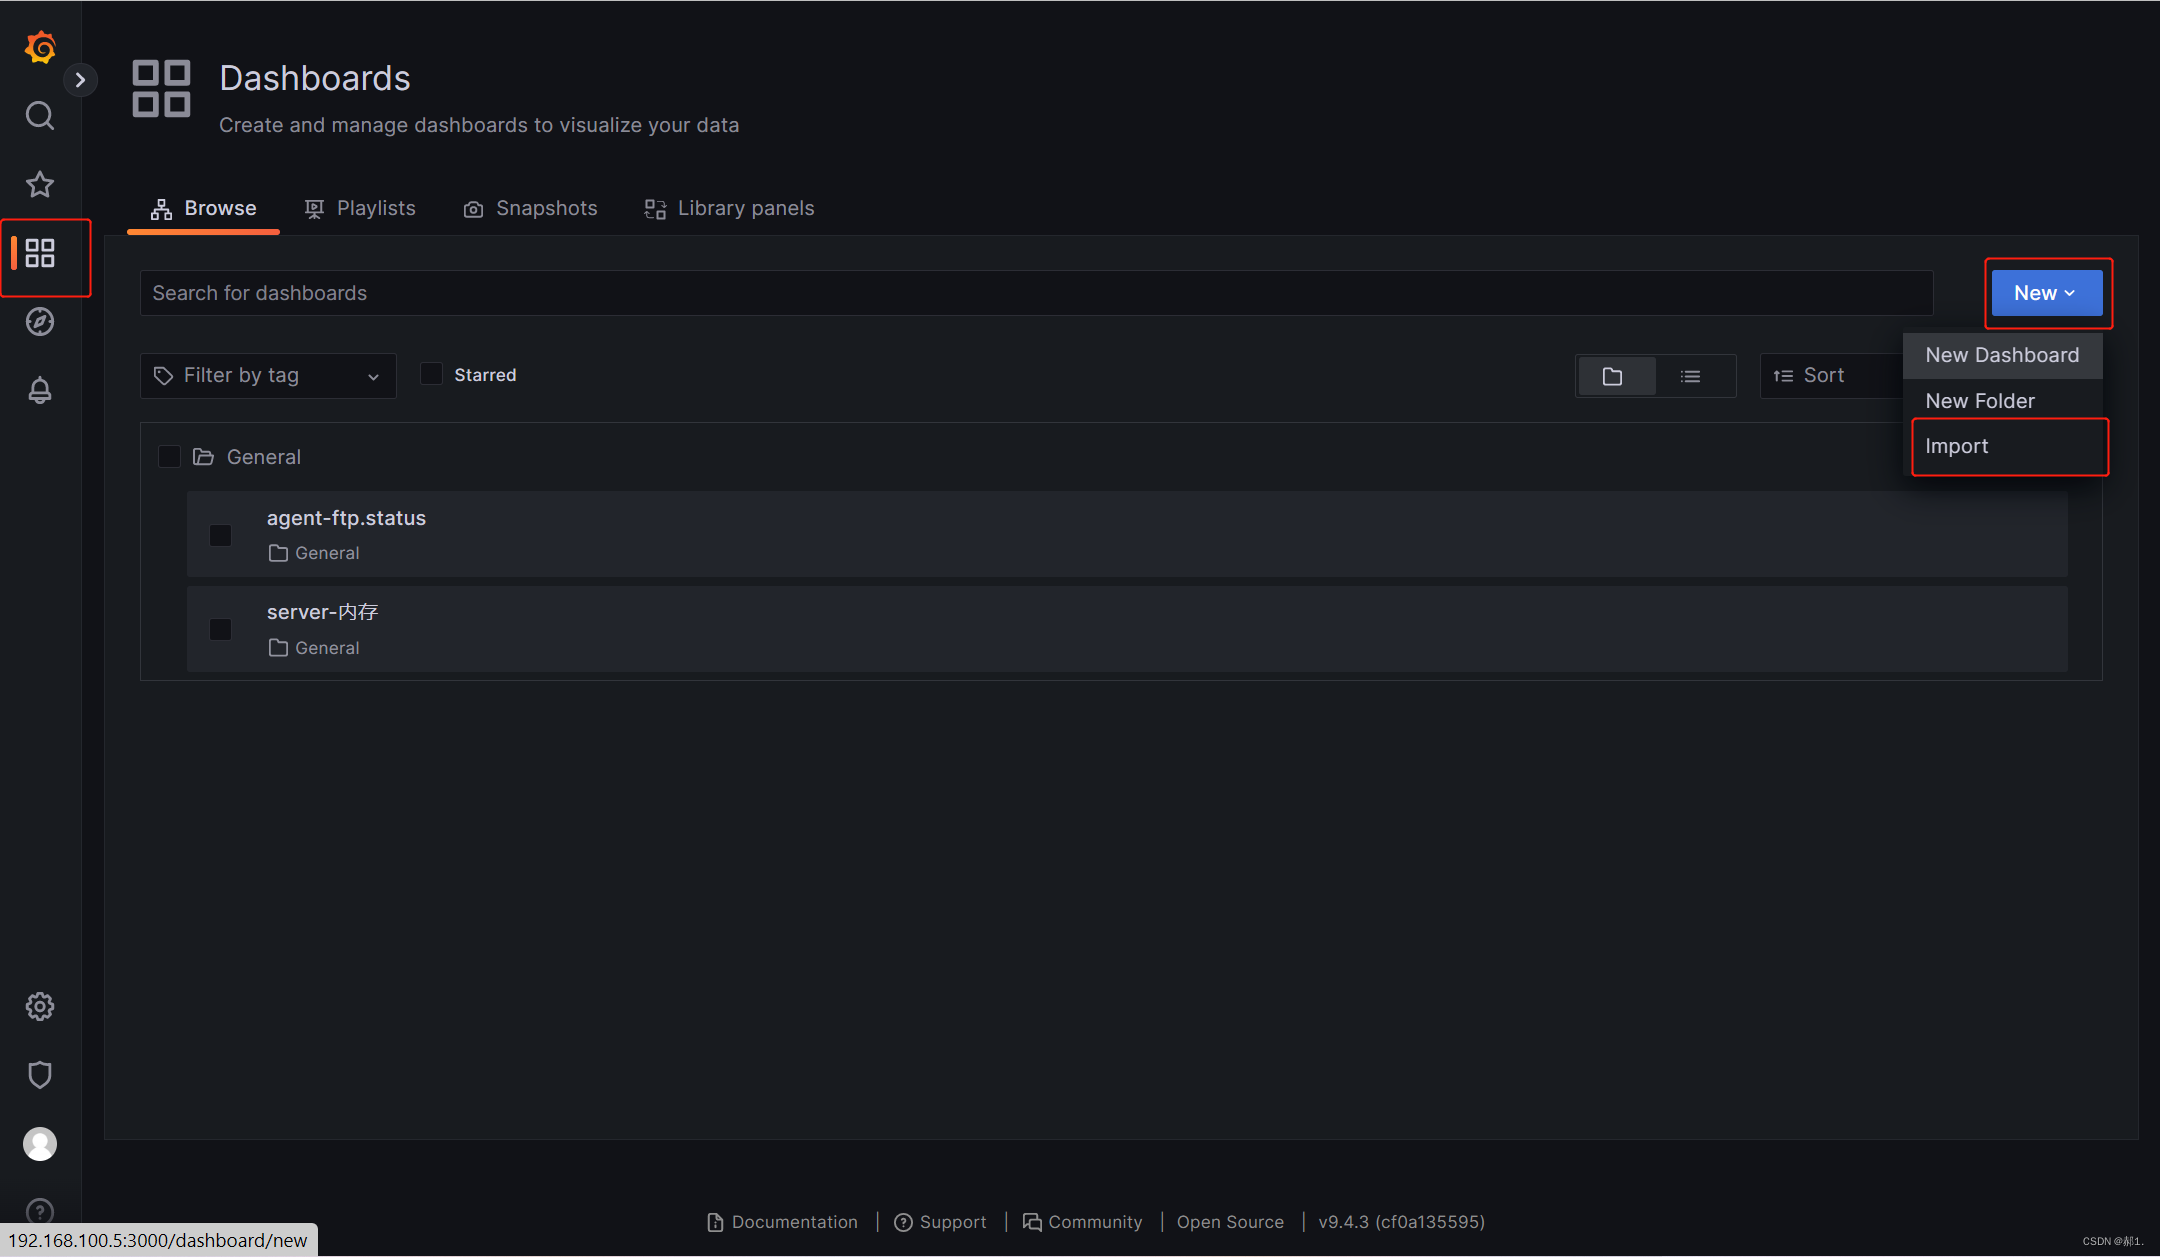Open Configuration gear icon in sidebar
The height and width of the screenshot is (1257, 2160).
[x=40, y=1006]
